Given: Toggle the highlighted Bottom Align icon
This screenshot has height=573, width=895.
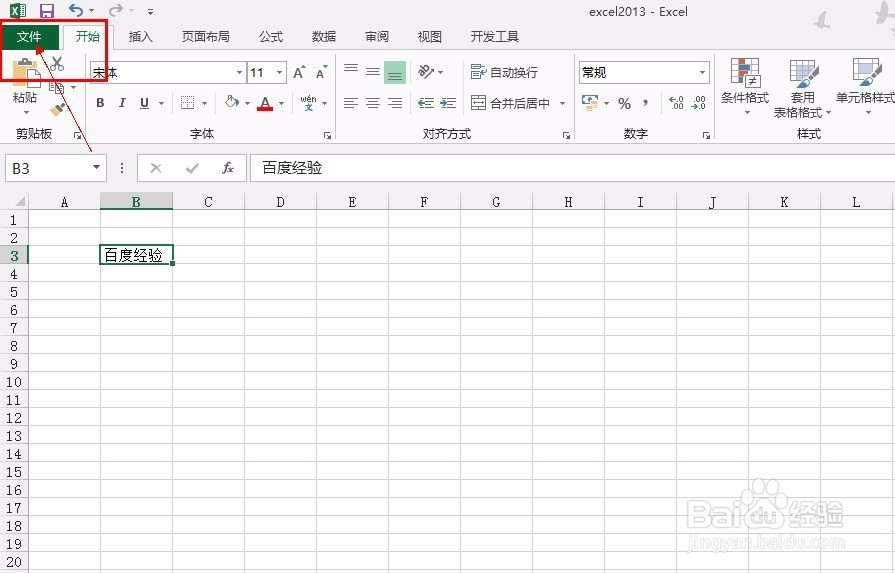Looking at the screenshot, I should 395,72.
